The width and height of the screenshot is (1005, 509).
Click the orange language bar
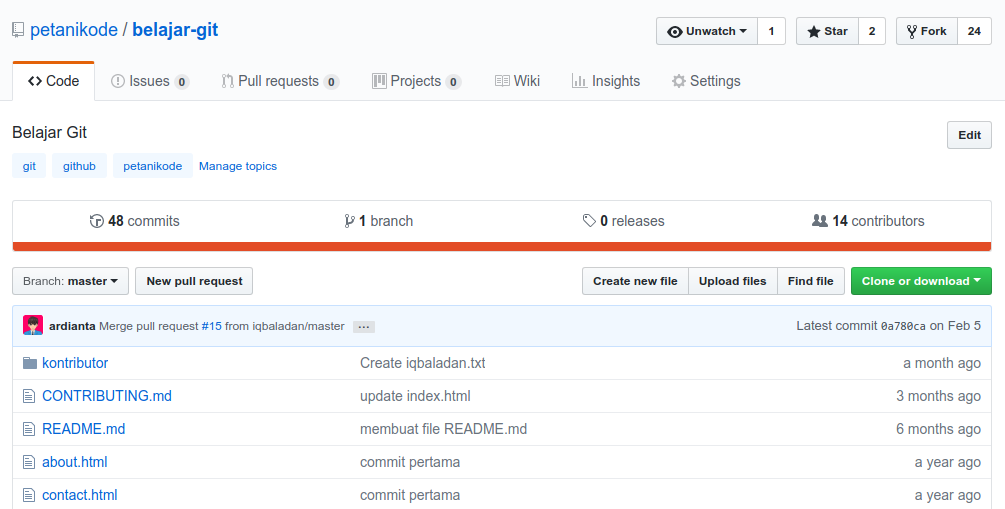[x=502, y=247]
